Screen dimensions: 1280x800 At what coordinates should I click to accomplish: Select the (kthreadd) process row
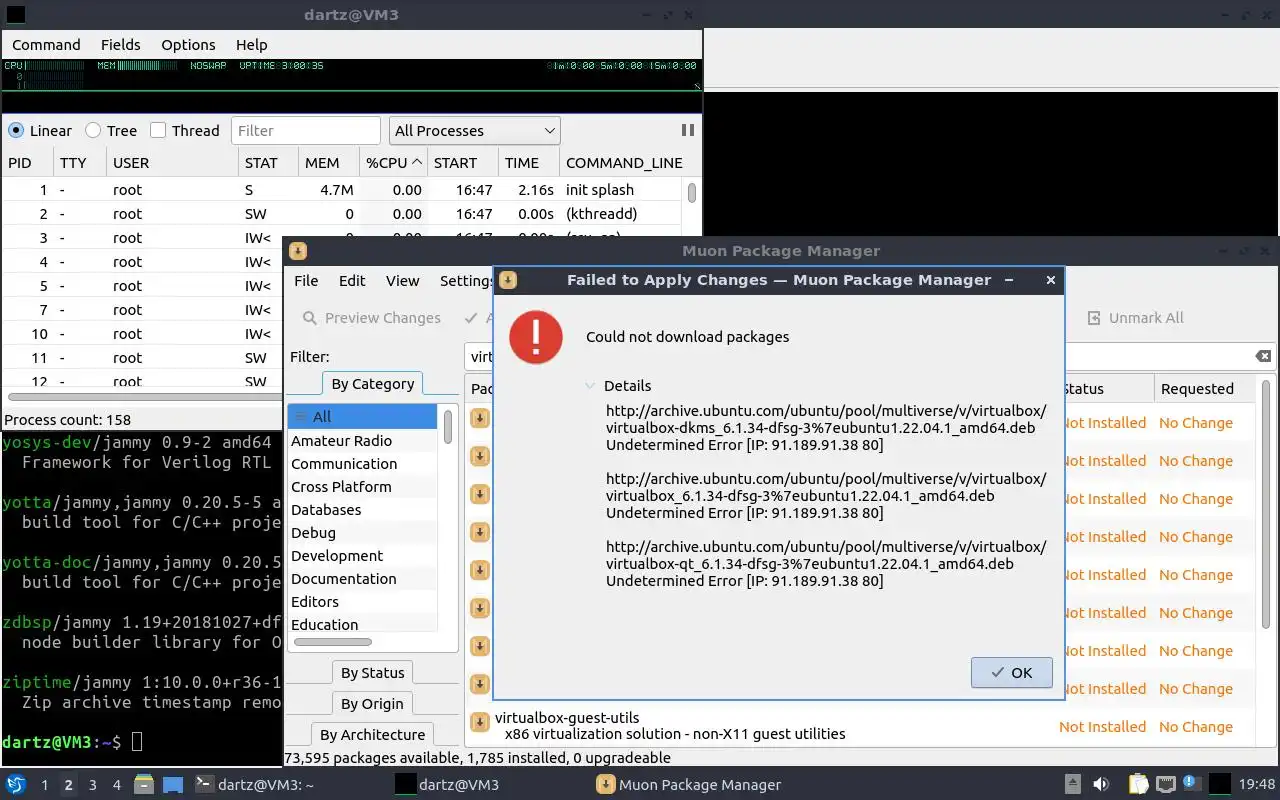pos(342,214)
